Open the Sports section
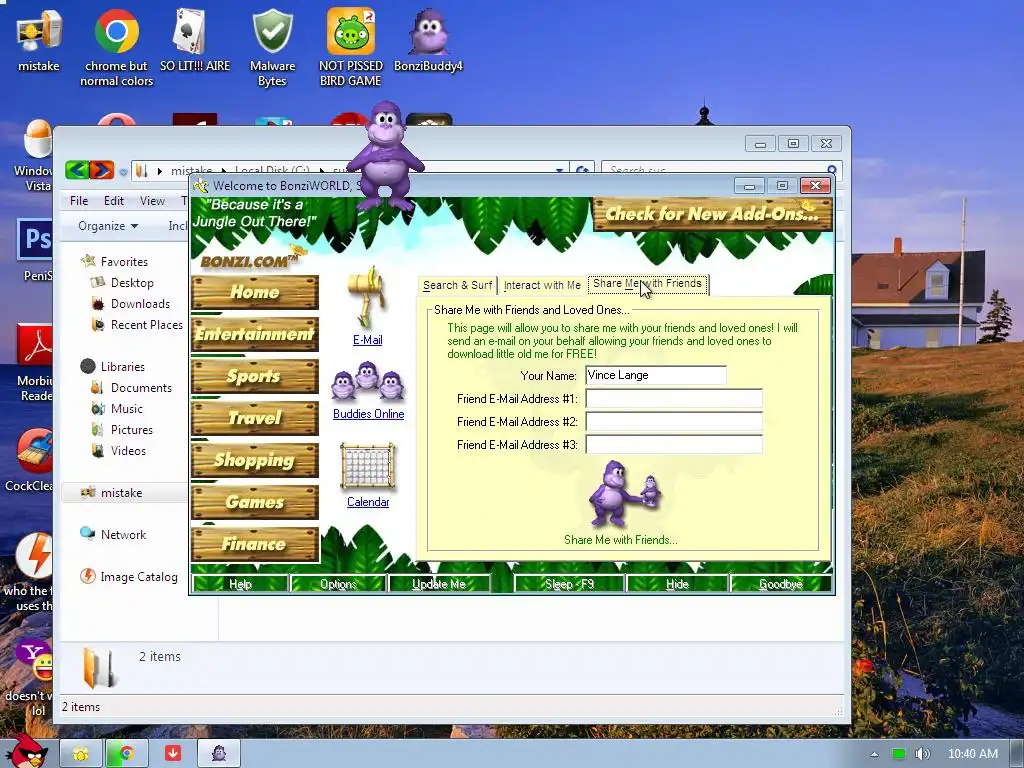Image resolution: width=1024 pixels, height=768 pixels. tap(255, 376)
